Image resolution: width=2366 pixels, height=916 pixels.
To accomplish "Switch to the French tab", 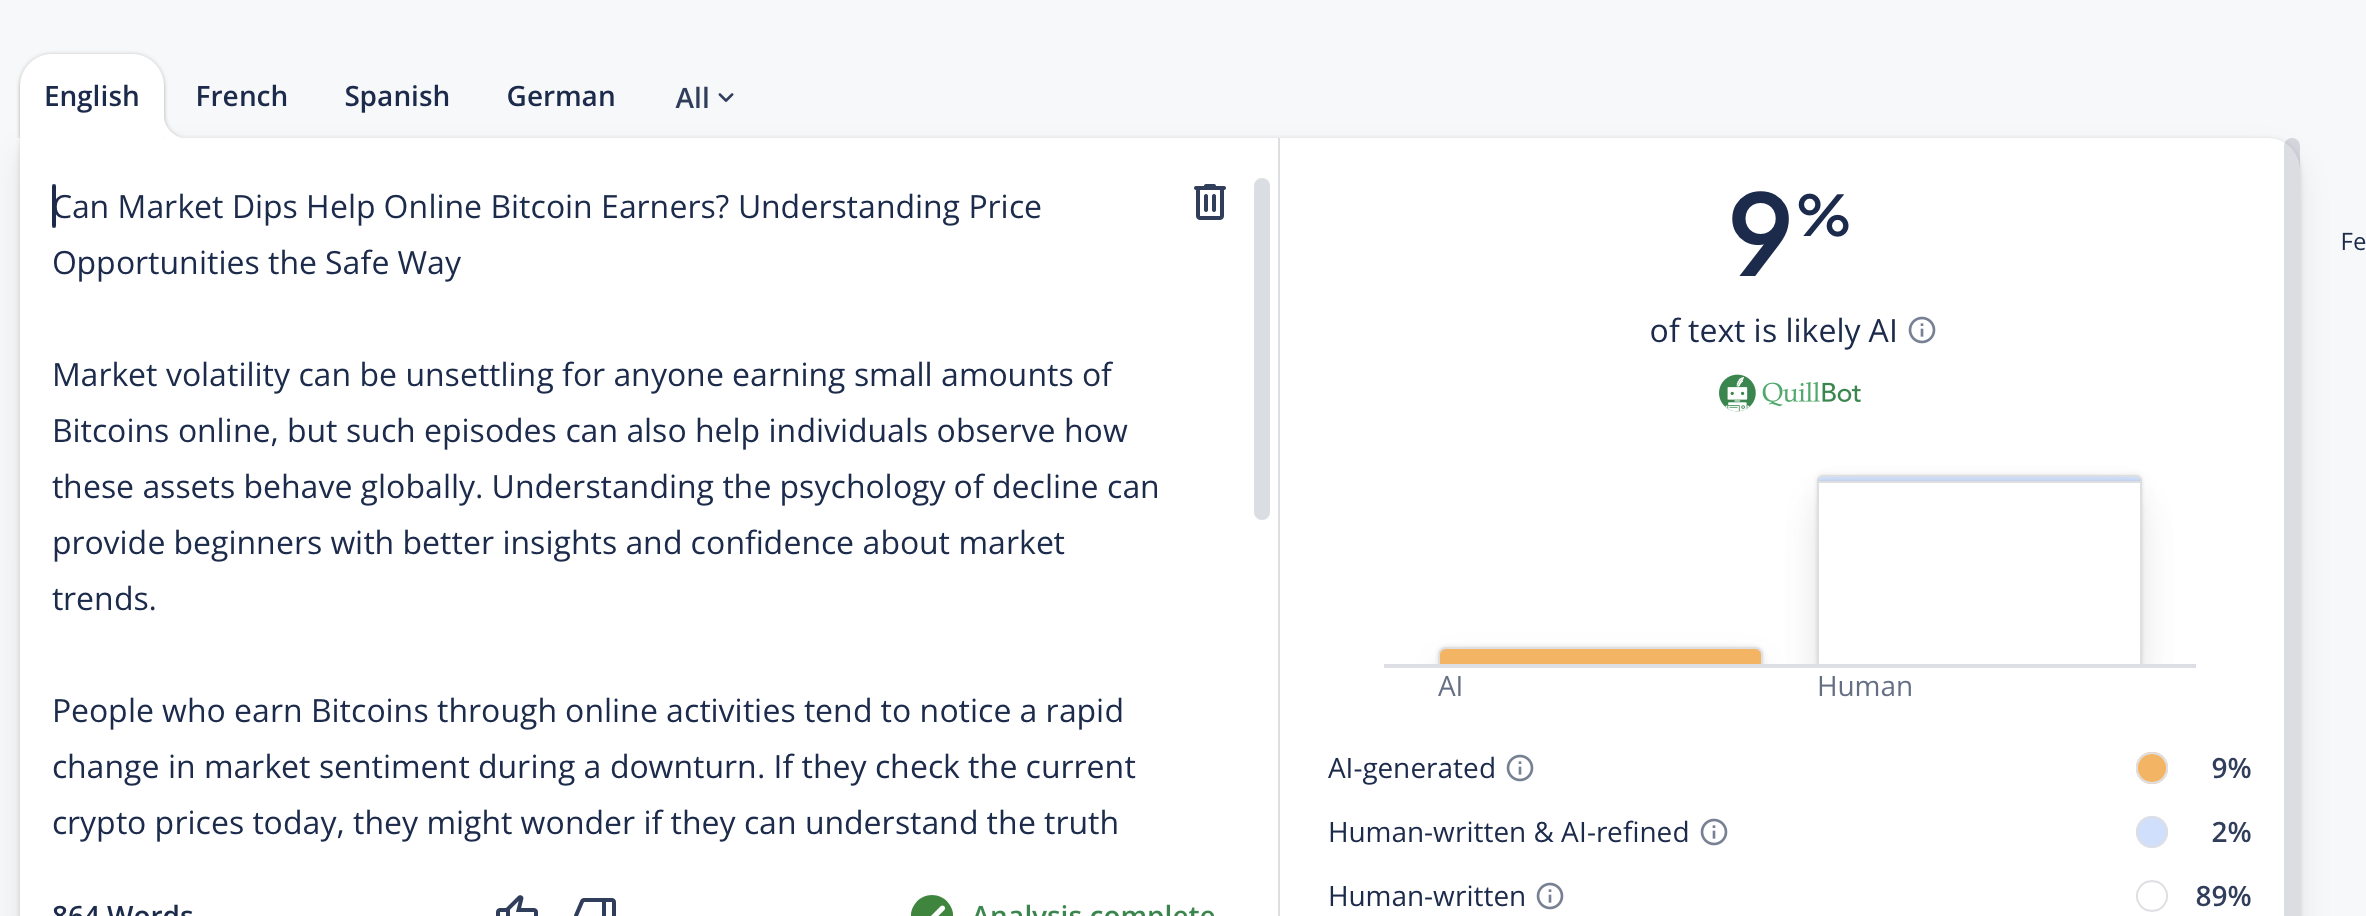I will pos(241,96).
